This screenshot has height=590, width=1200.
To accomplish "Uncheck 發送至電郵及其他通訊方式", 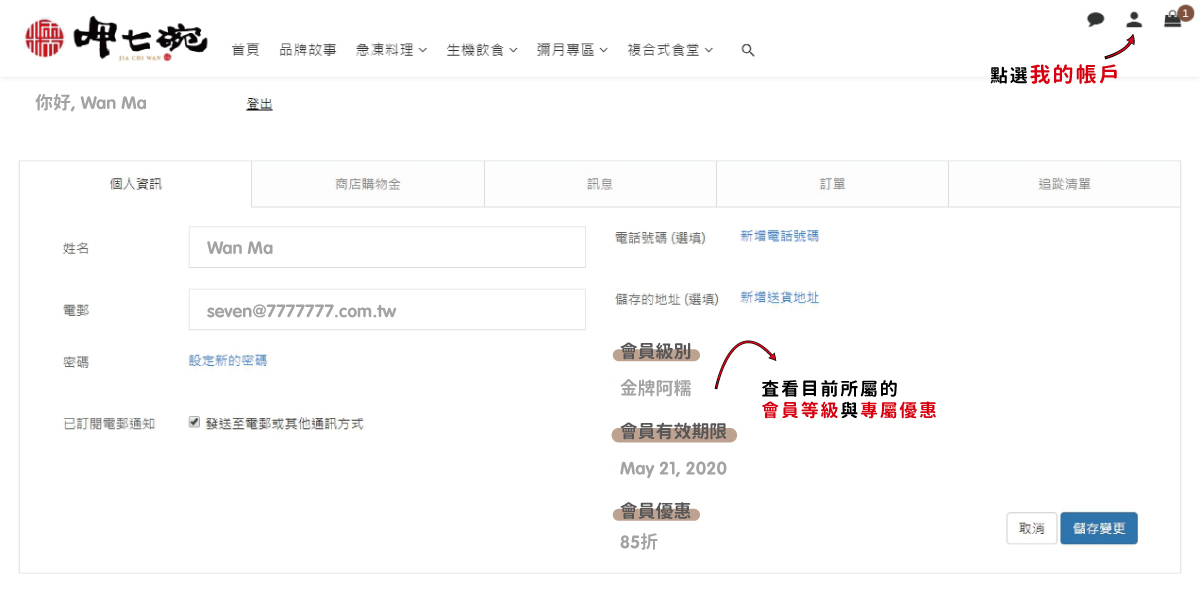I will (x=193, y=422).
